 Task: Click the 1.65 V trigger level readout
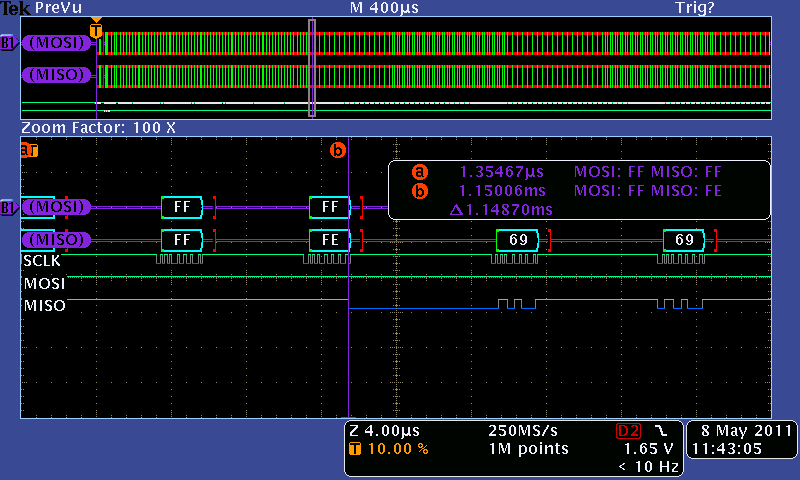tap(648, 449)
